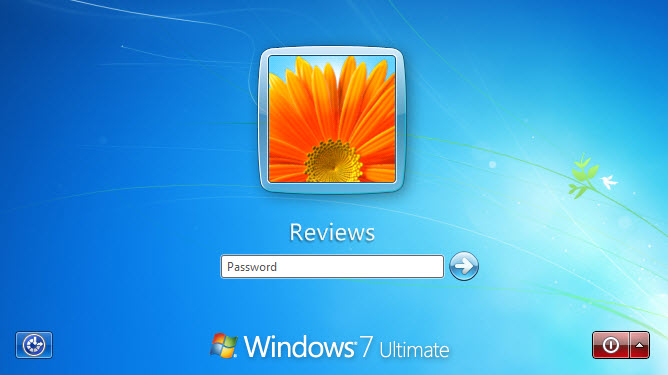Click the Reviews user name
Screen dimensions: 668x375
(x=332, y=233)
